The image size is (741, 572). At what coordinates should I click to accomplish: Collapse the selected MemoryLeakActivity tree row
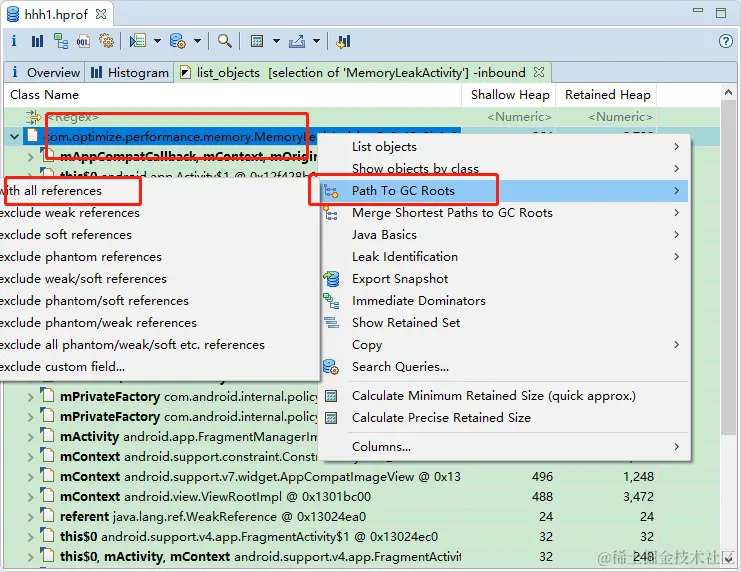pos(15,137)
